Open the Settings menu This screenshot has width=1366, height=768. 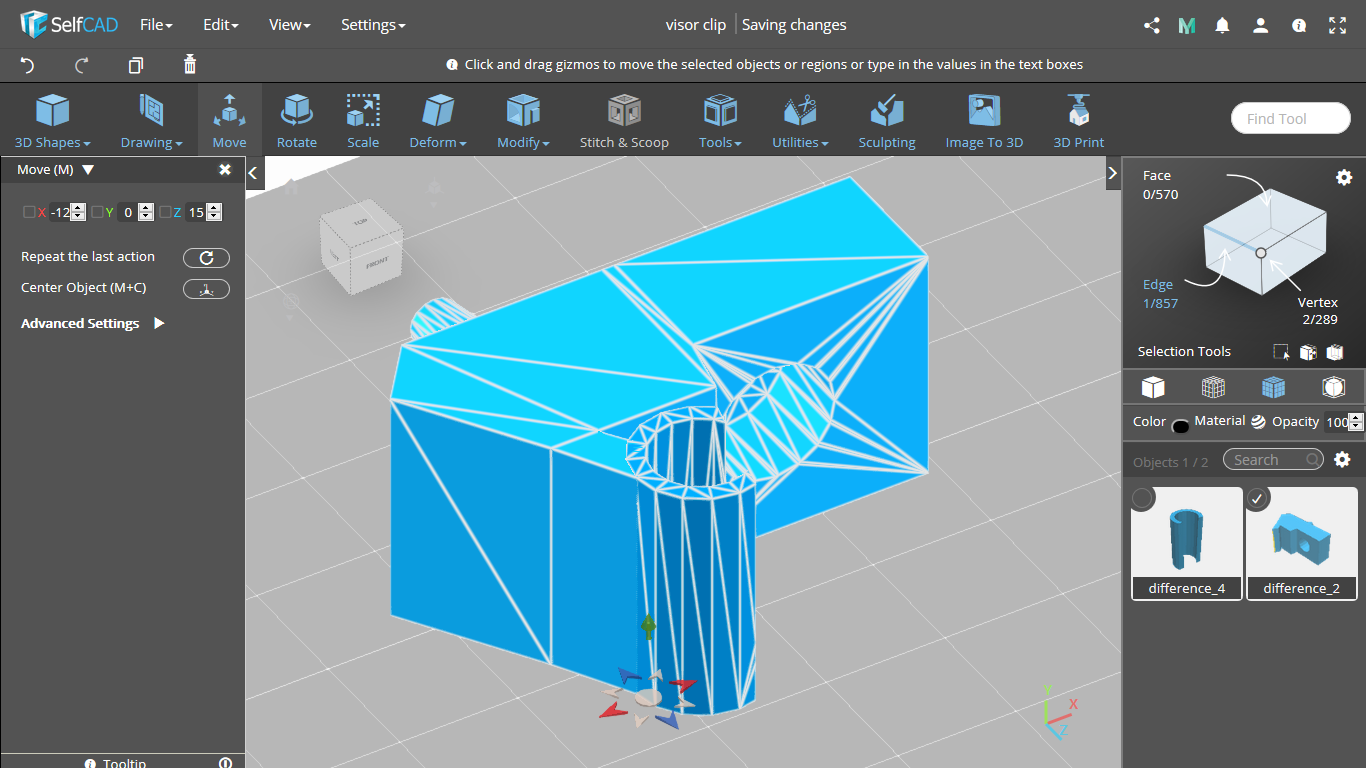(x=373, y=25)
